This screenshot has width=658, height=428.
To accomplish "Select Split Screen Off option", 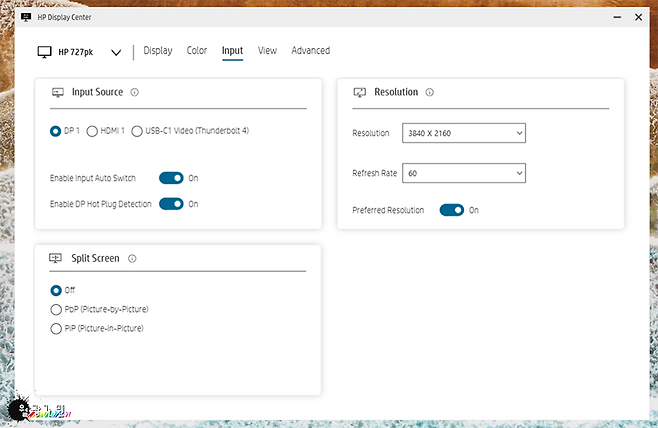I will [x=56, y=290].
